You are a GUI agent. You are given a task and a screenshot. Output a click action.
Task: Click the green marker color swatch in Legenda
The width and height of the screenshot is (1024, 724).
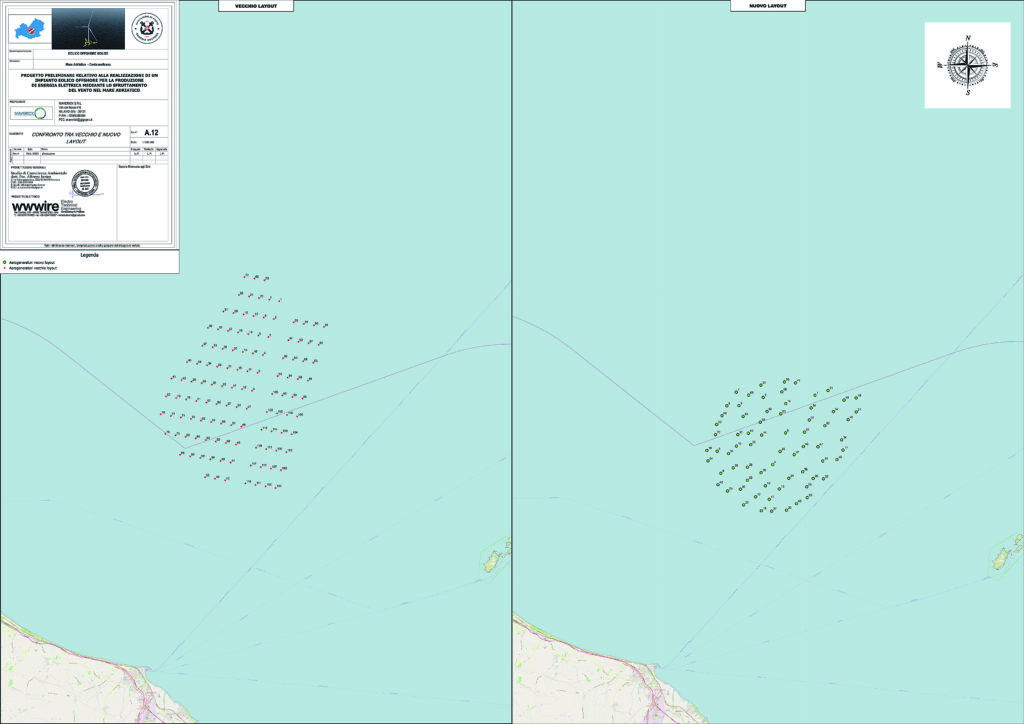(6, 262)
